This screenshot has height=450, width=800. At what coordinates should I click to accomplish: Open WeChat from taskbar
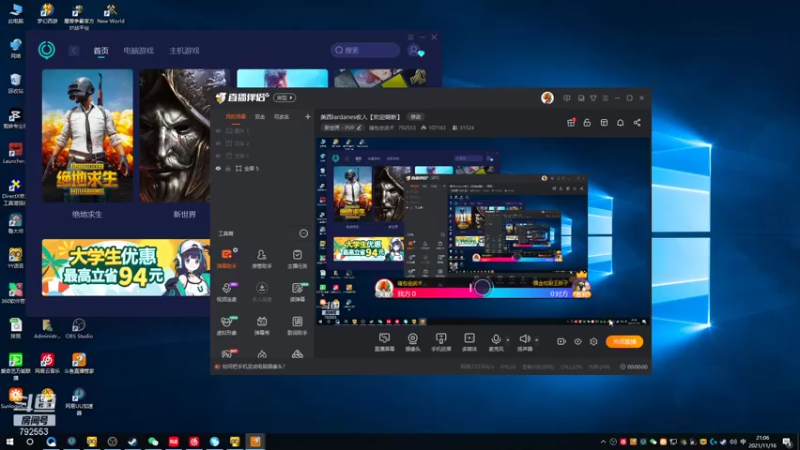[x=153, y=442]
